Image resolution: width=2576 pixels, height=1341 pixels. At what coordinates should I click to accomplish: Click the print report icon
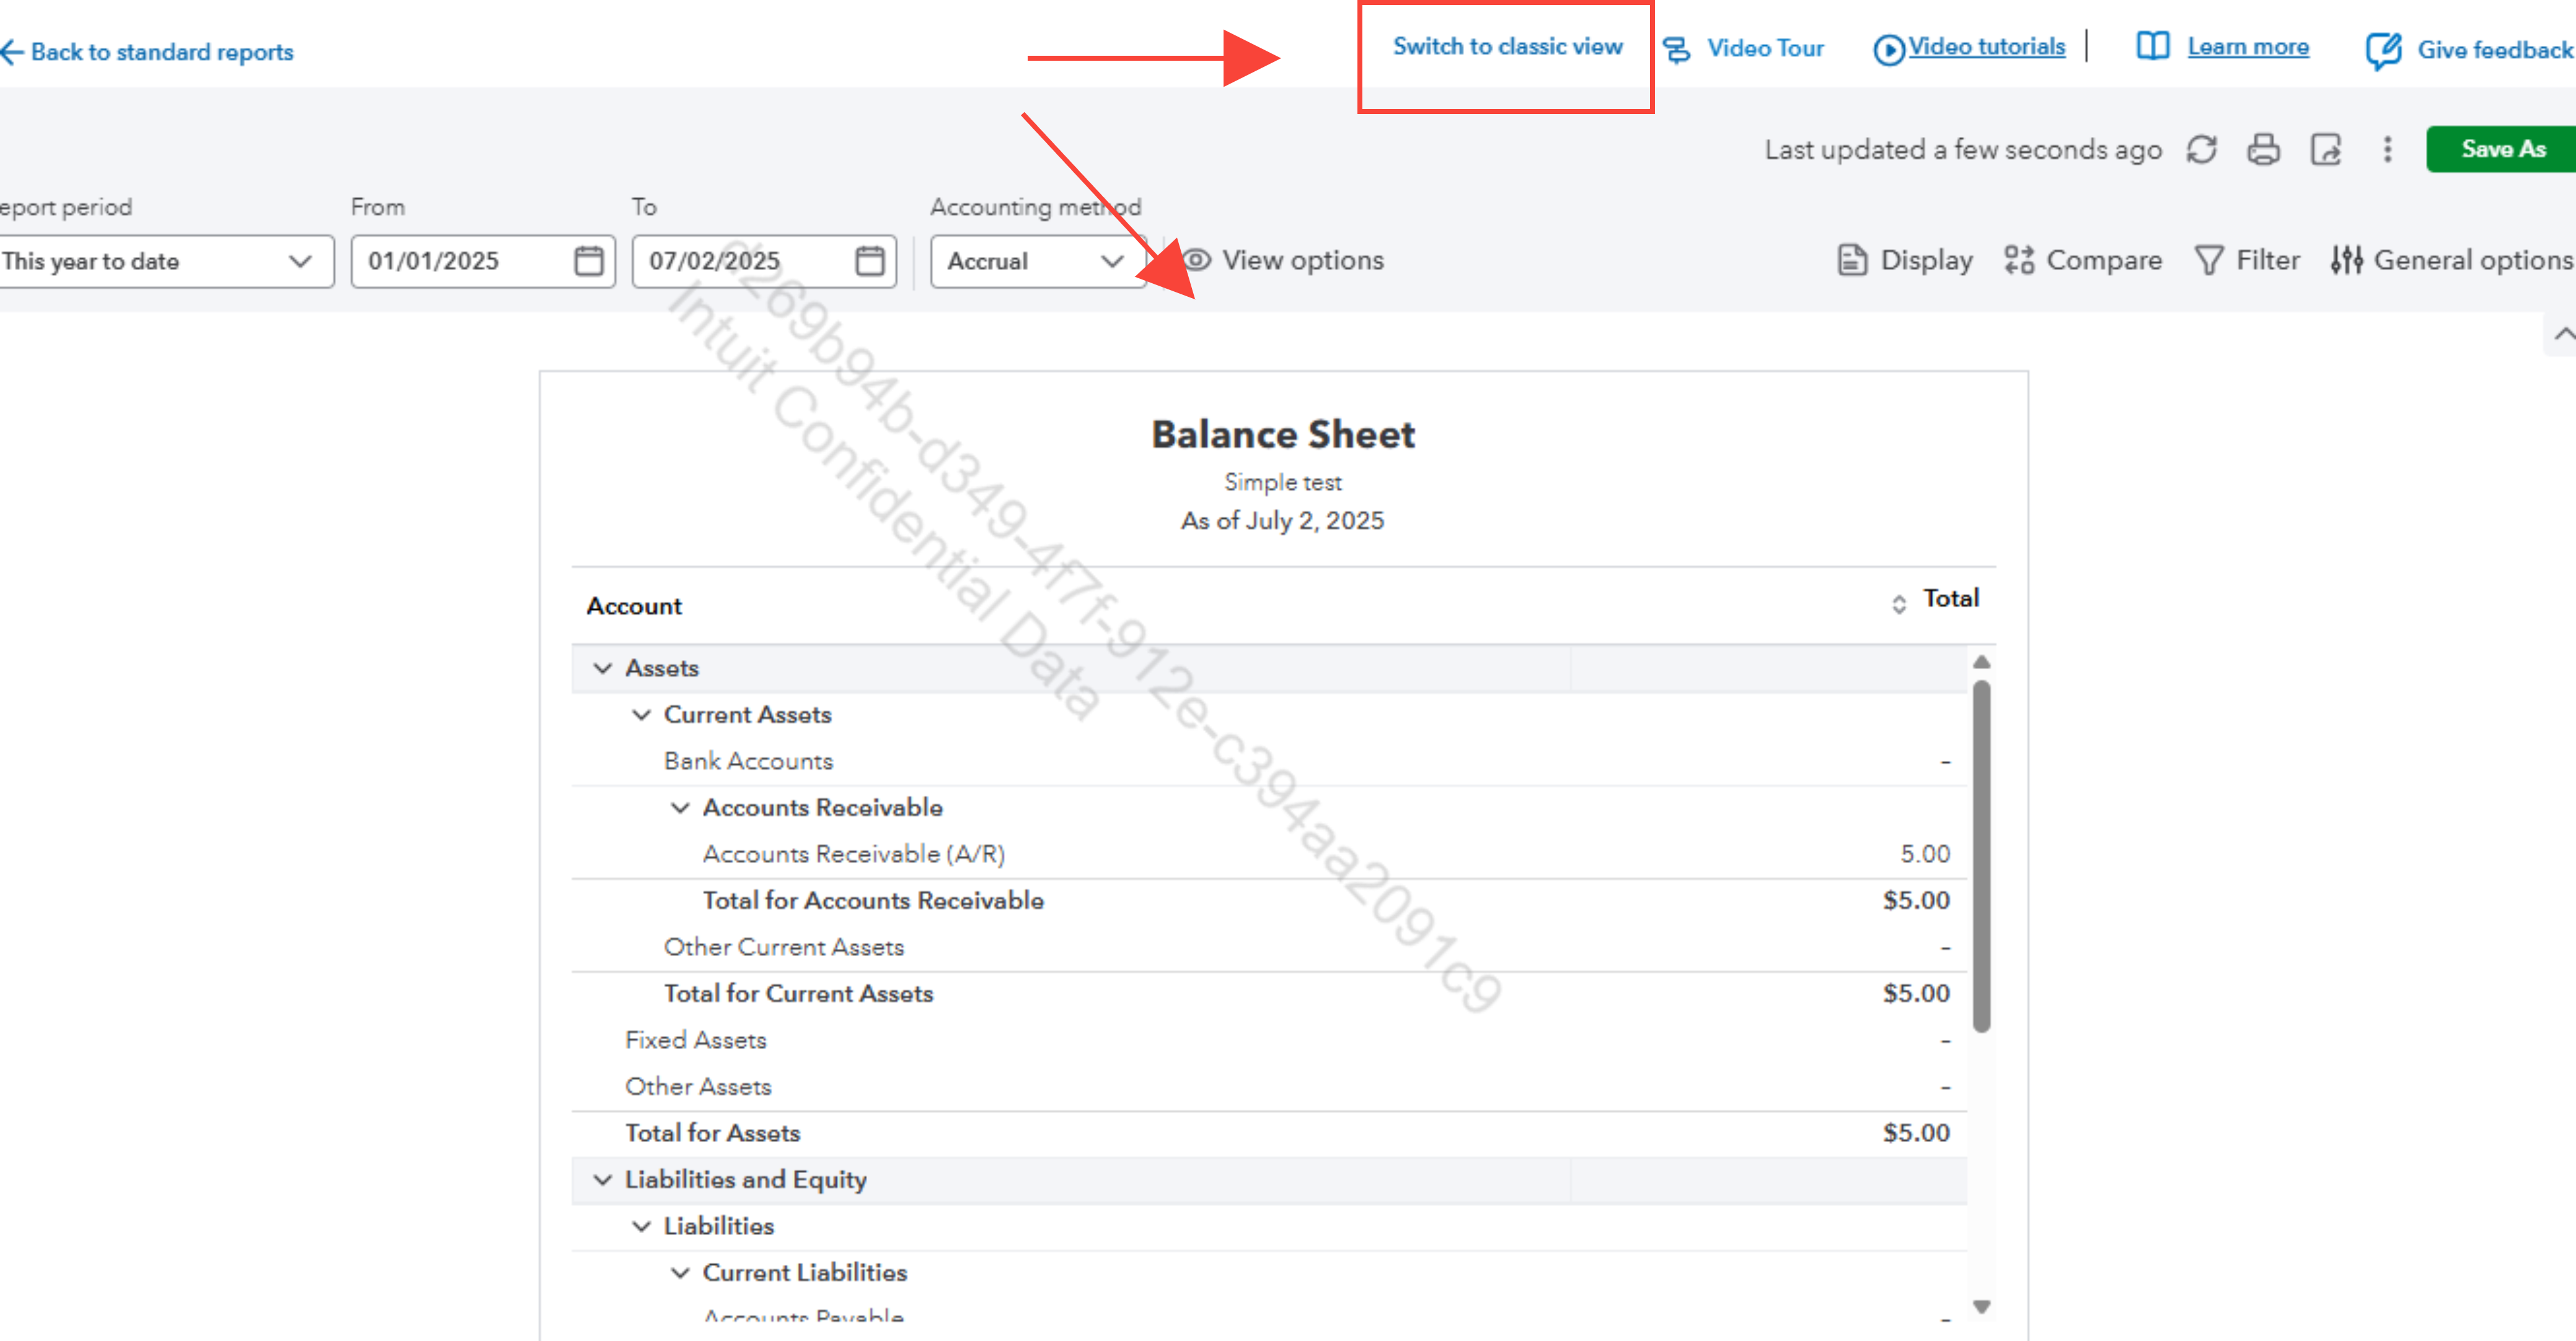pyautogui.click(x=2263, y=149)
